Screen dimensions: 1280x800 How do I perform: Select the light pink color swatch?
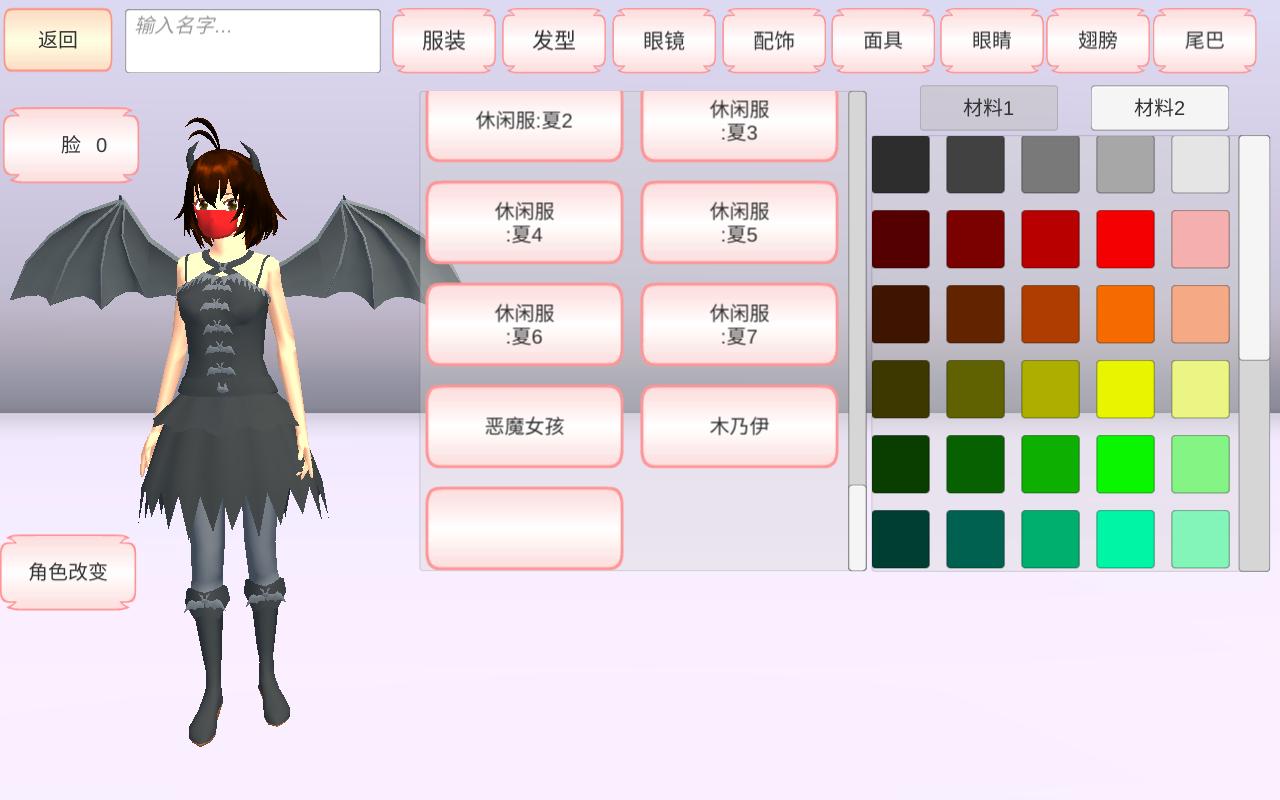click(1200, 239)
